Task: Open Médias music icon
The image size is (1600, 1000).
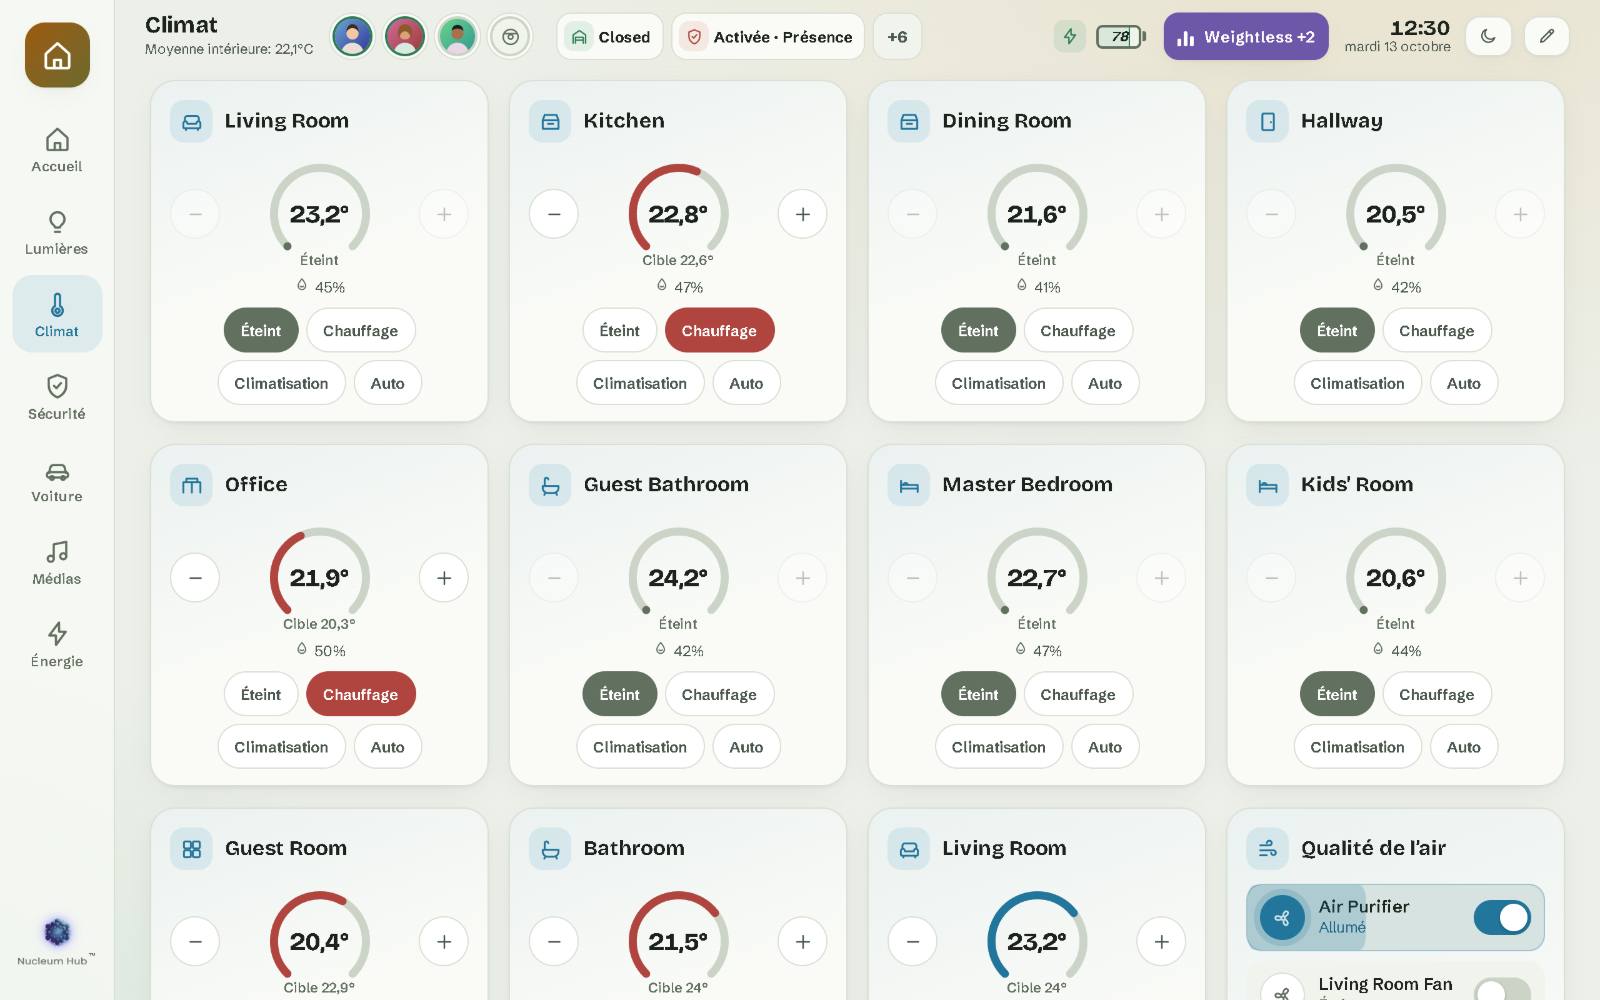Action: point(57,552)
